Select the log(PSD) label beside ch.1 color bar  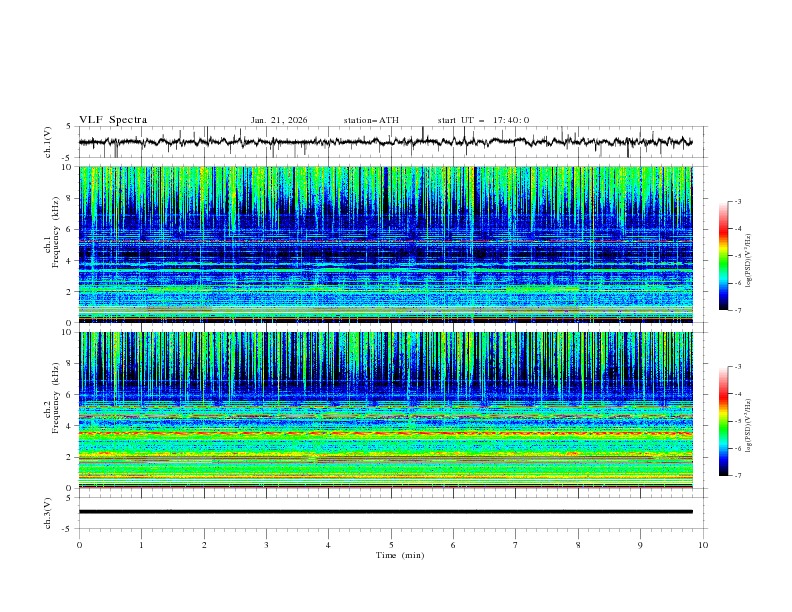749,261
